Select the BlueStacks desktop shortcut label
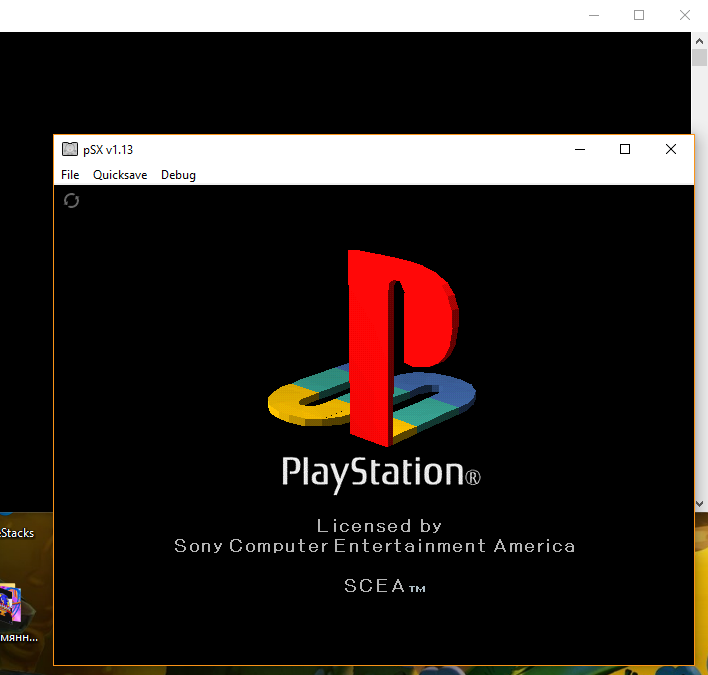 point(17,533)
